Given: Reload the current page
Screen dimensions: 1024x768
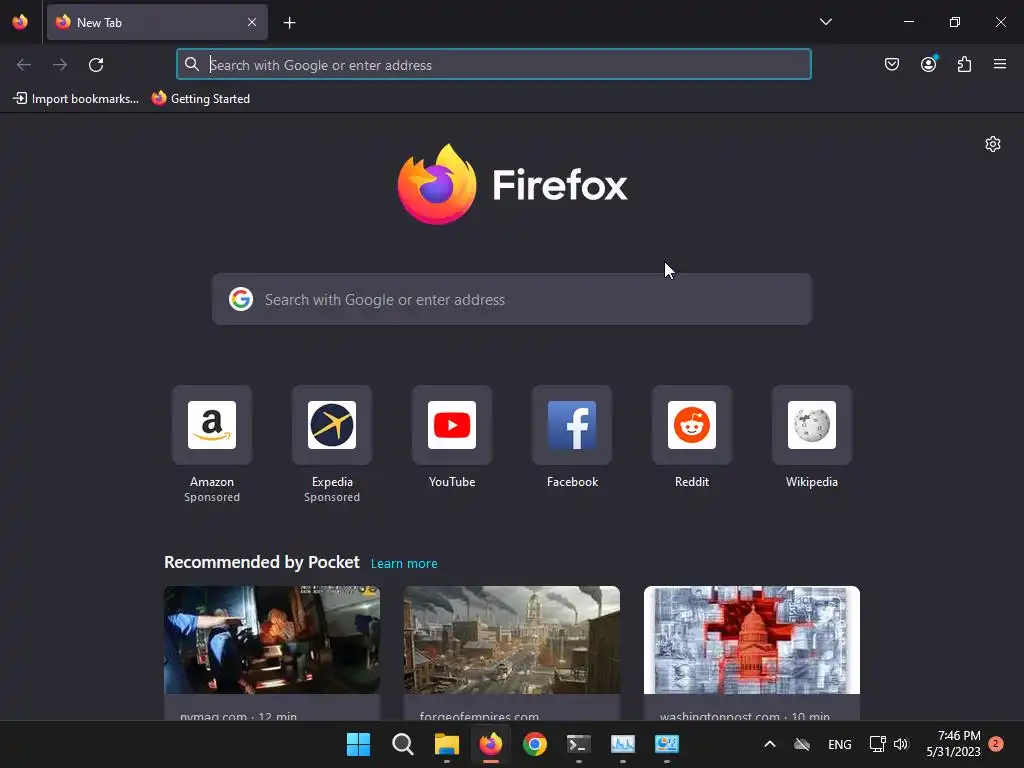Looking at the screenshot, I should click(x=96, y=65).
